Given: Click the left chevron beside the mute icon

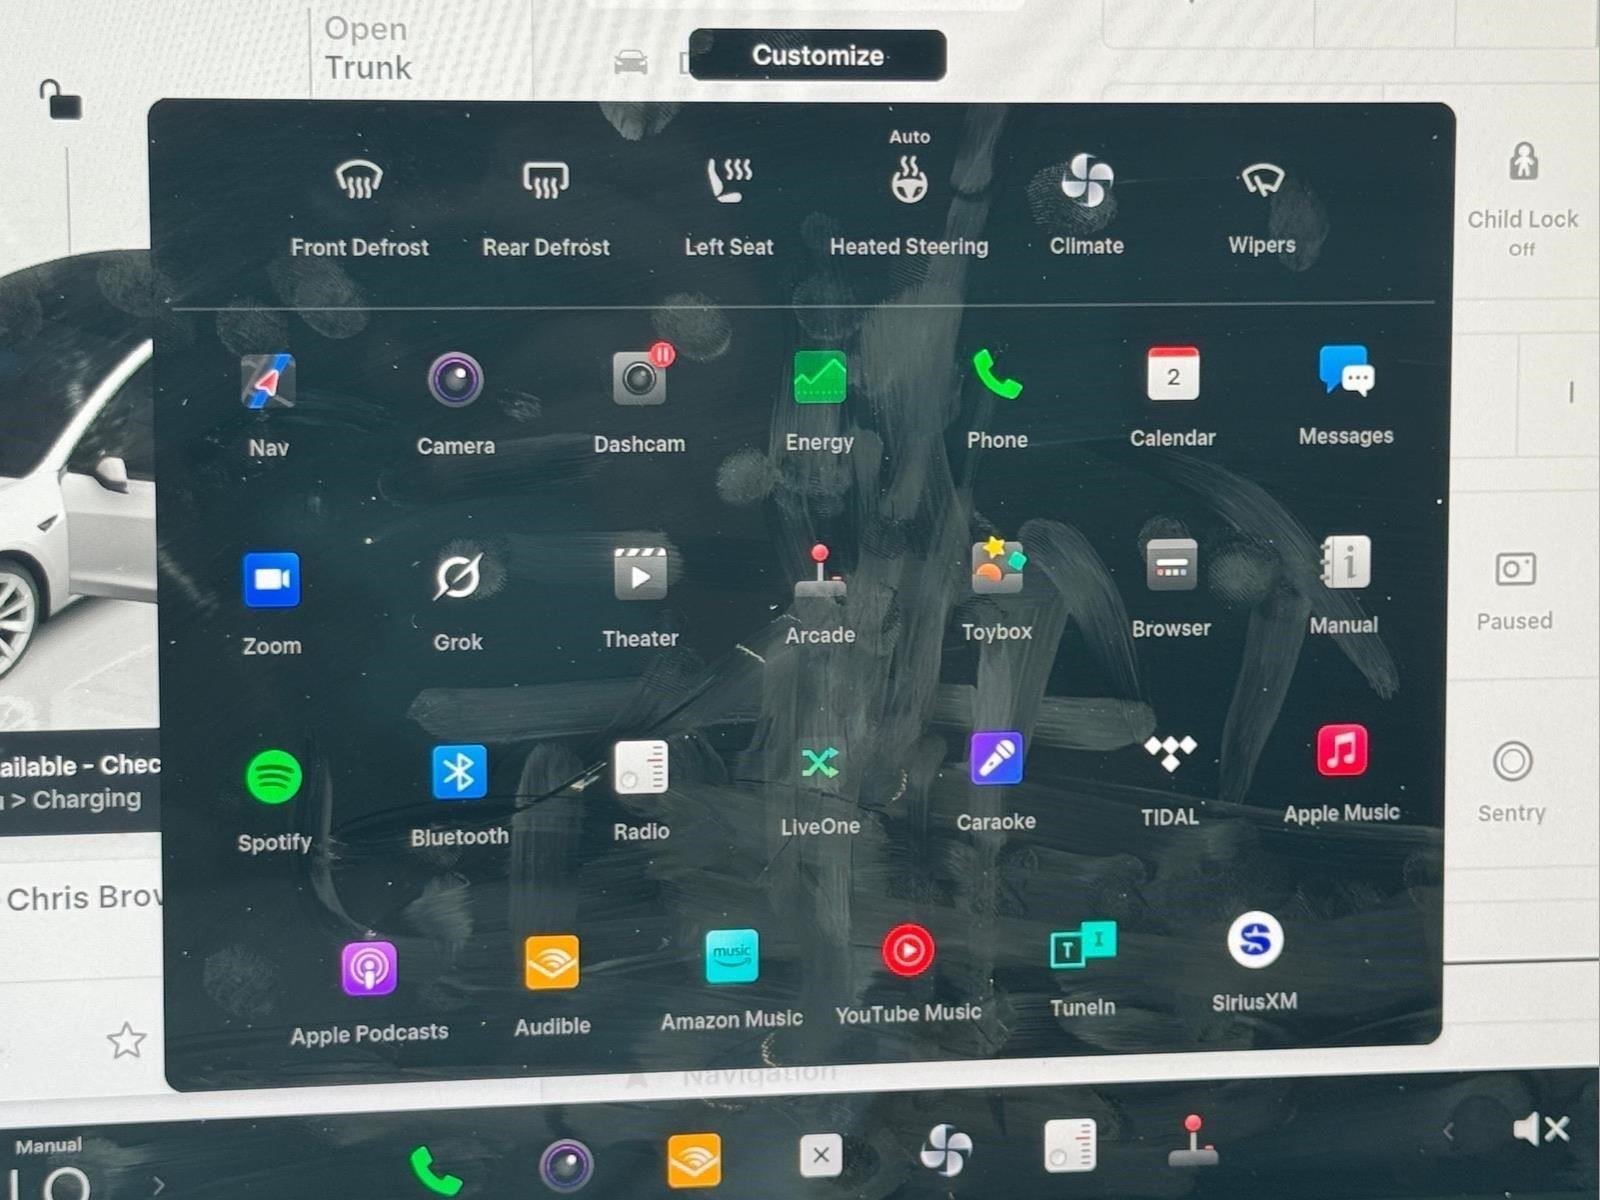Looking at the screenshot, I should tap(1449, 1132).
